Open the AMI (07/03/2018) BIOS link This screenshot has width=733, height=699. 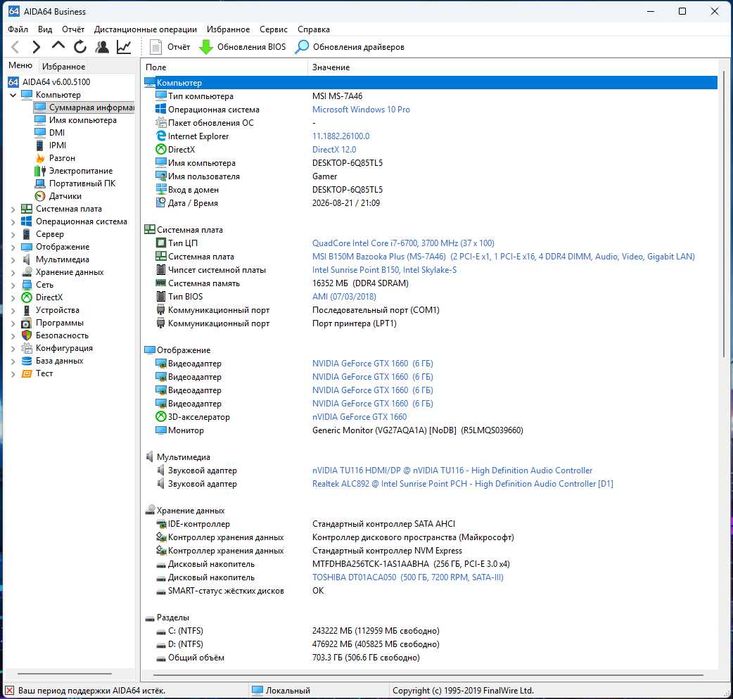(x=344, y=296)
